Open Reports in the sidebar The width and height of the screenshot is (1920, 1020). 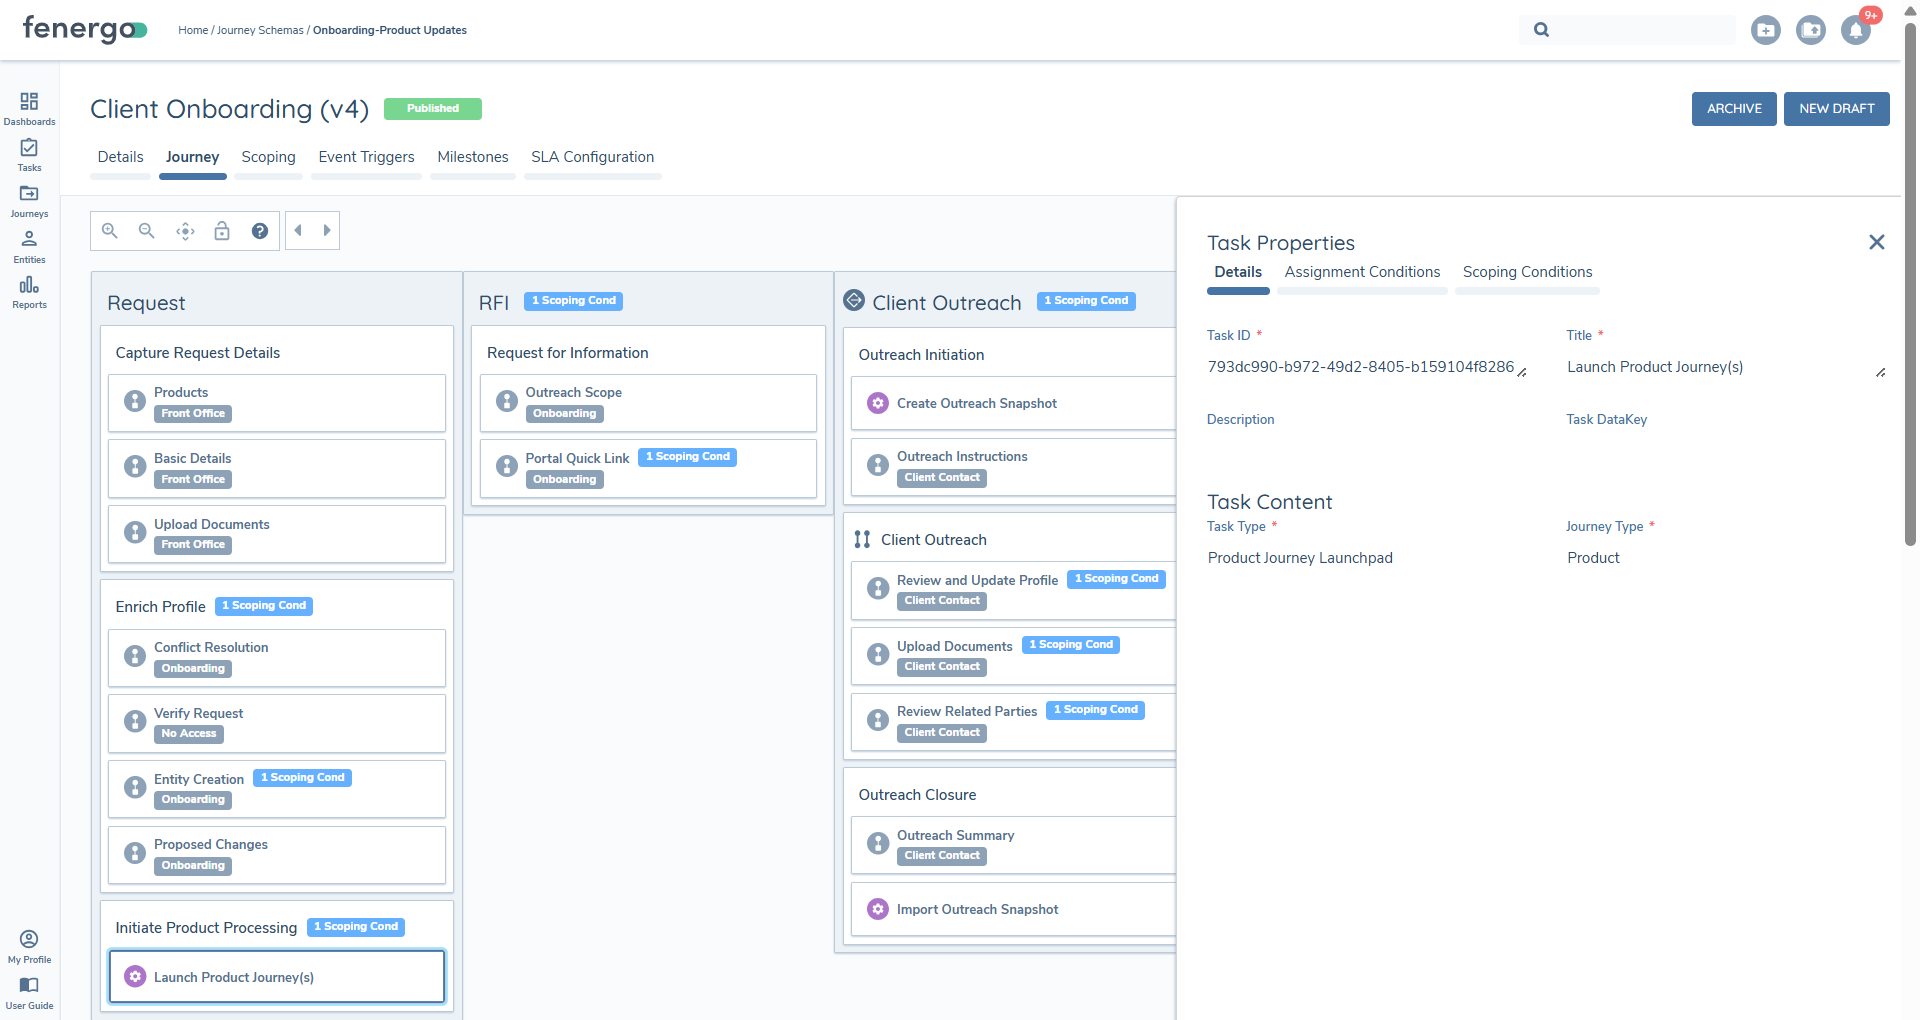coord(29,292)
